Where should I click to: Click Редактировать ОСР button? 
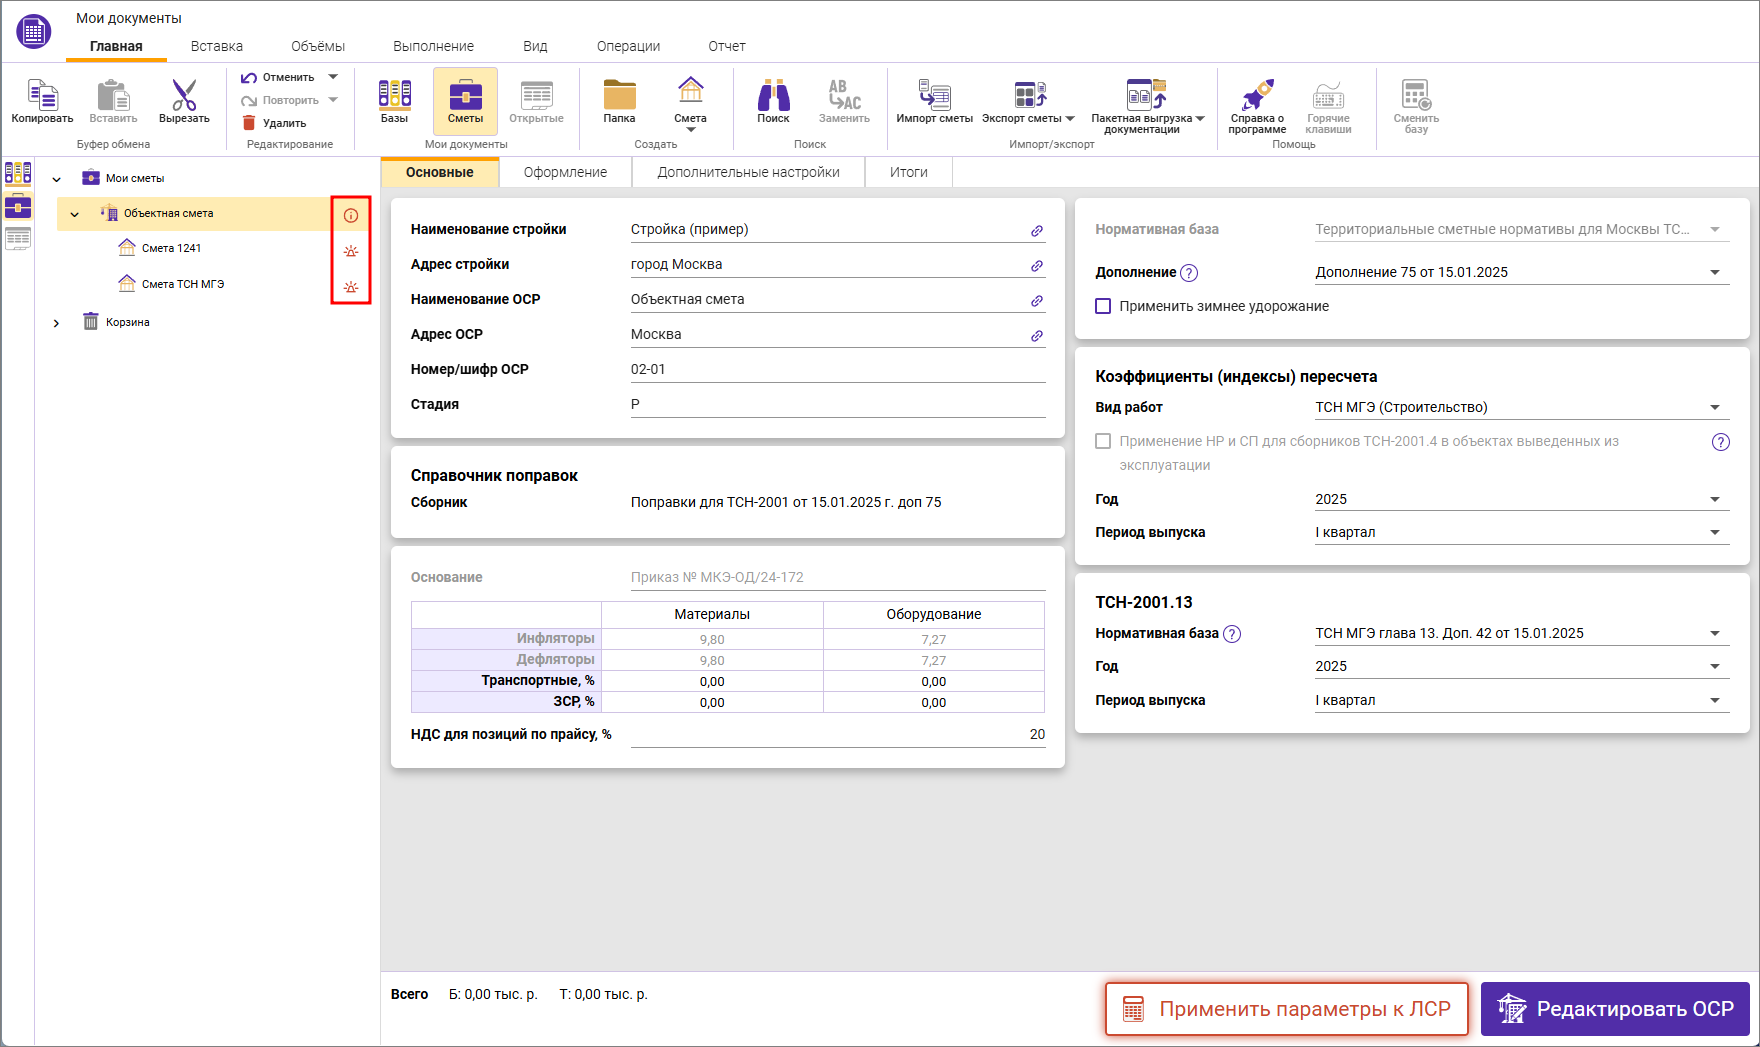tap(1615, 1008)
